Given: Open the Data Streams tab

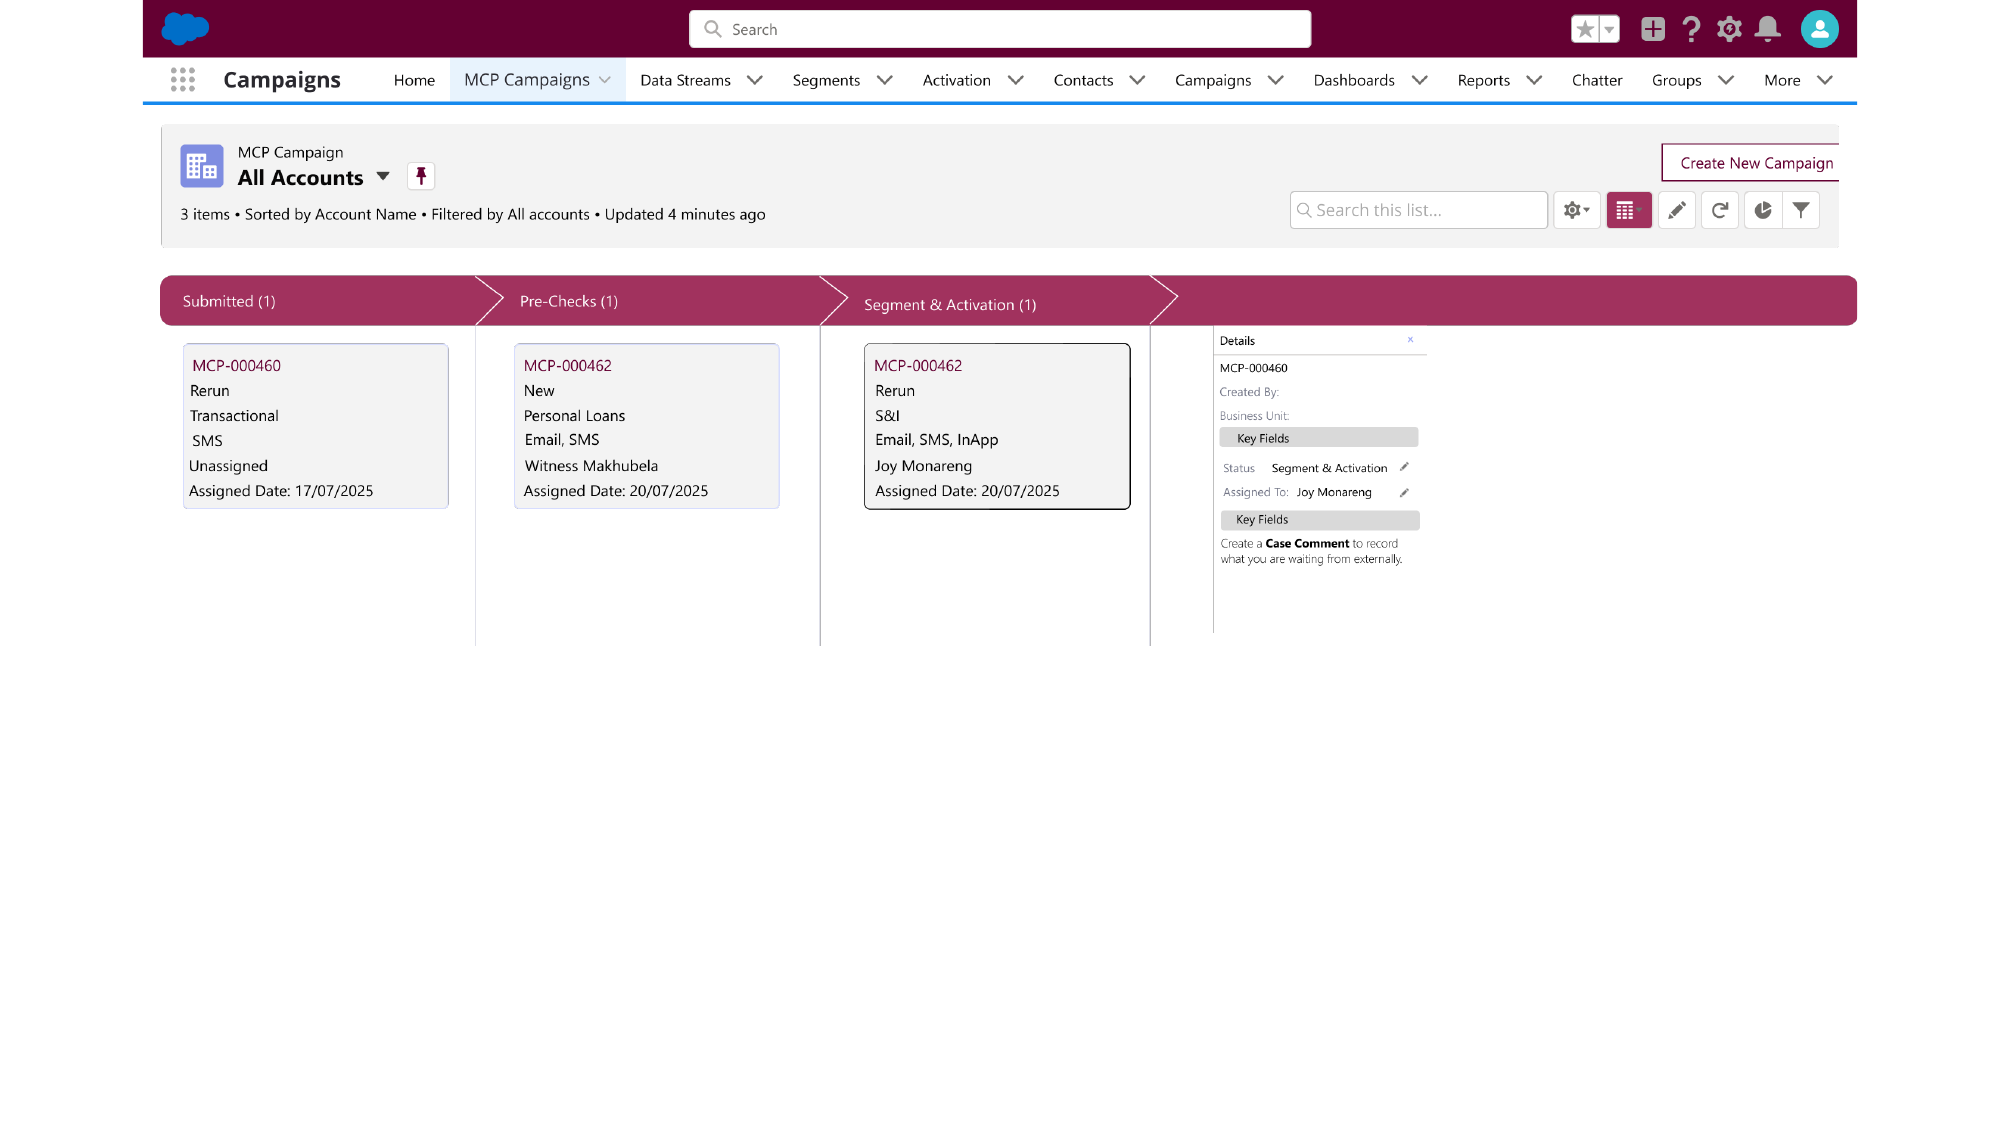Looking at the screenshot, I should pyautogui.click(x=685, y=80).
